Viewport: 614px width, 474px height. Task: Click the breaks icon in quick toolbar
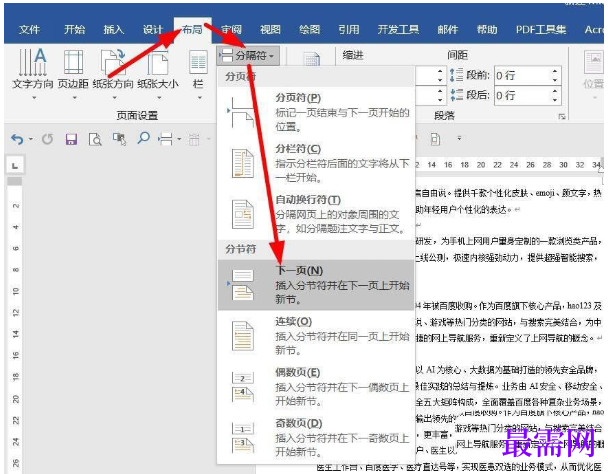[165, 139]
